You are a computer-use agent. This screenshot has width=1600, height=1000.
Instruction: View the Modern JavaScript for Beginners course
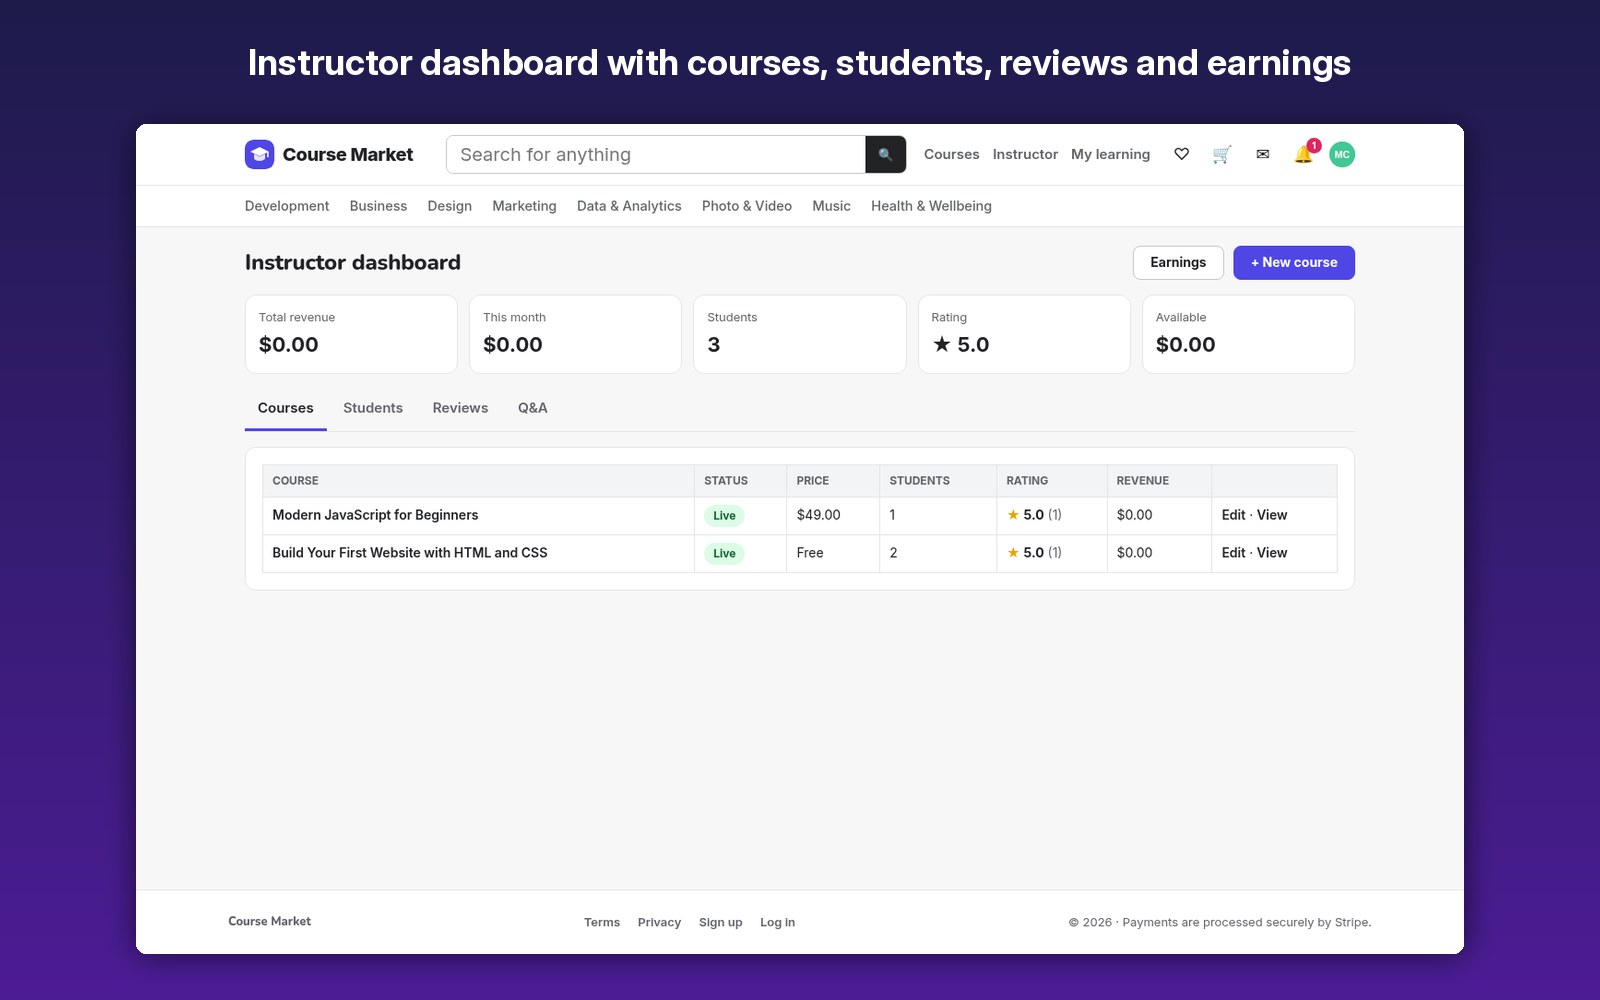[x=1272, y=515]
